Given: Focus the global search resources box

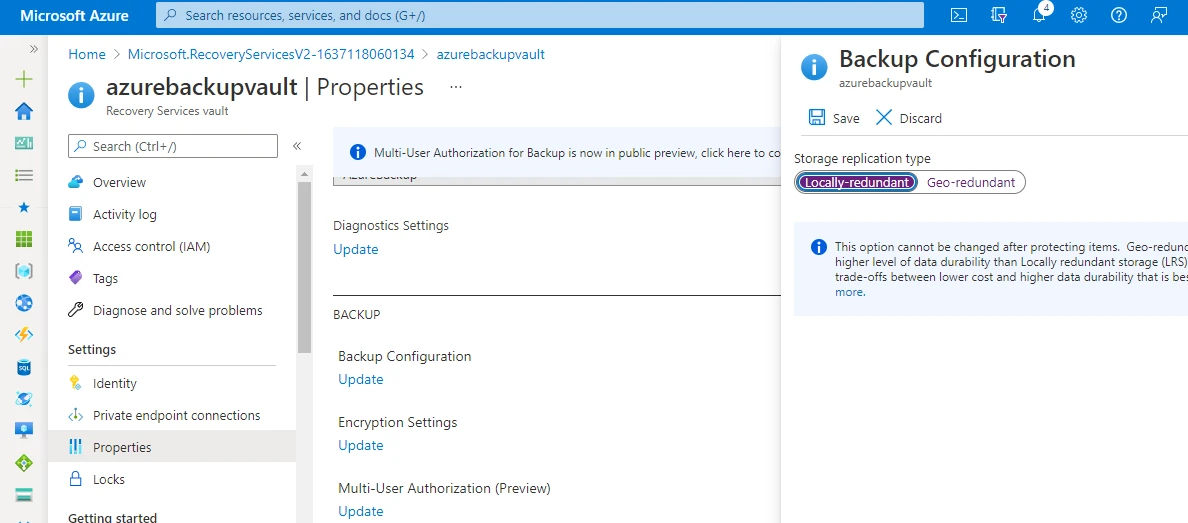Looking at the screenshot, I should (x=539, y=15).
